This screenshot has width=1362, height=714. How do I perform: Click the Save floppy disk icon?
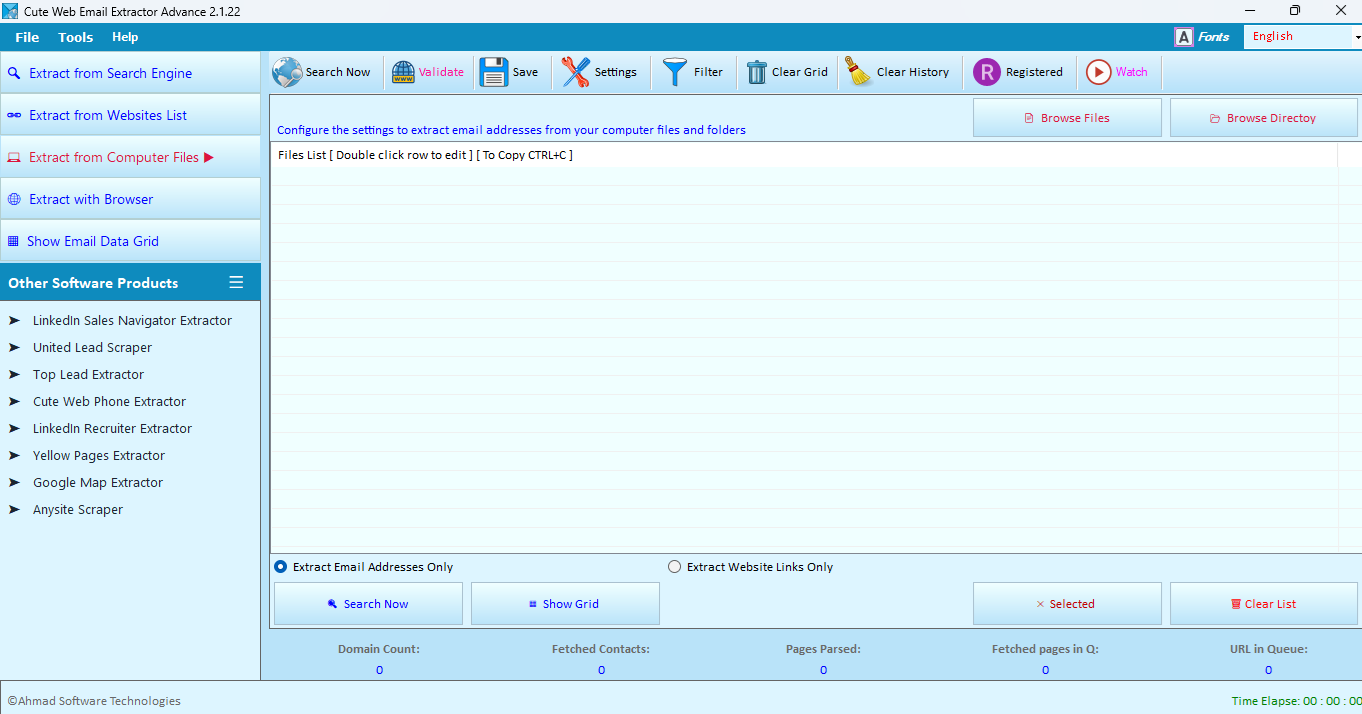click(x=494, y=72)
